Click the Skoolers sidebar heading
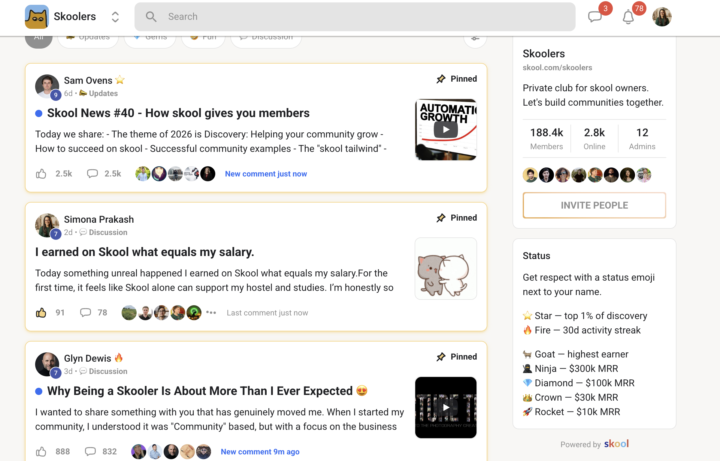Screen dimensions: 720x461 [x=544, y=54]
